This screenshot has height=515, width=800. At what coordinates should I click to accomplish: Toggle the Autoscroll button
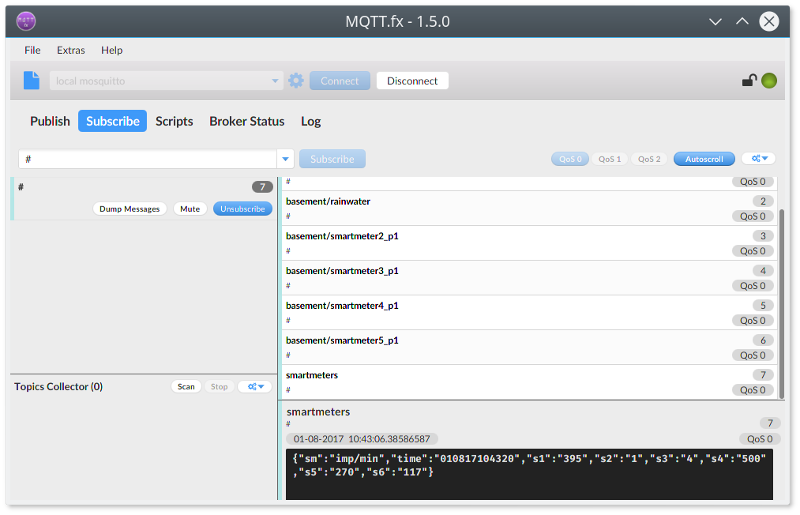point(704,159)
